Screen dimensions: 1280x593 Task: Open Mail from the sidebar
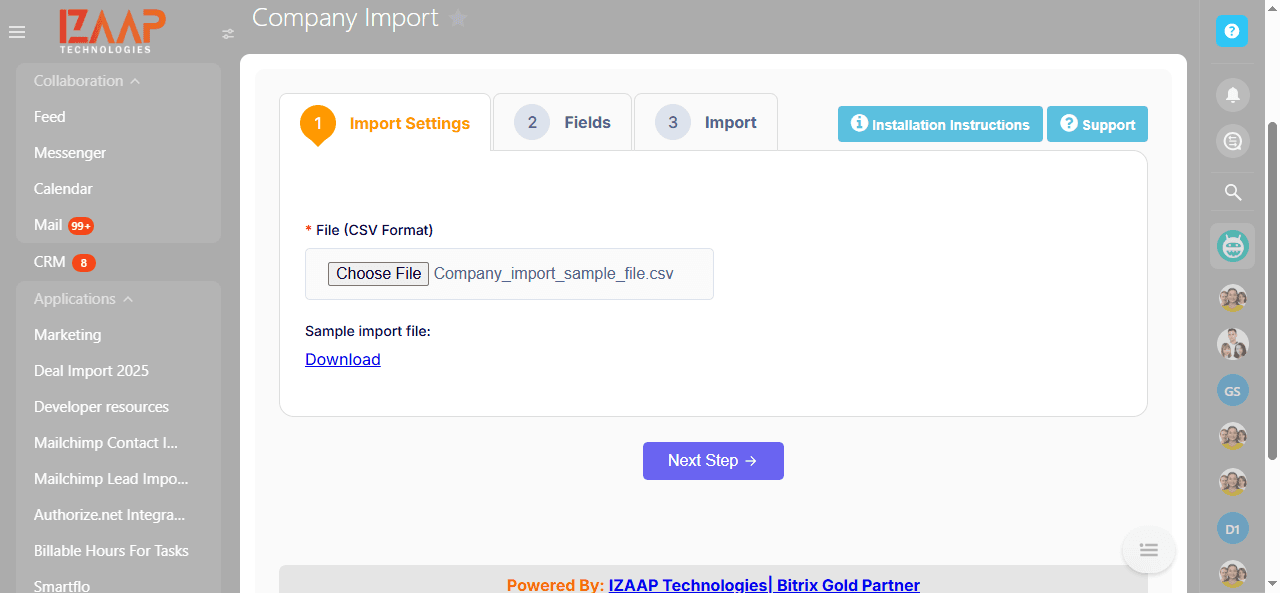tap(49, 224)
